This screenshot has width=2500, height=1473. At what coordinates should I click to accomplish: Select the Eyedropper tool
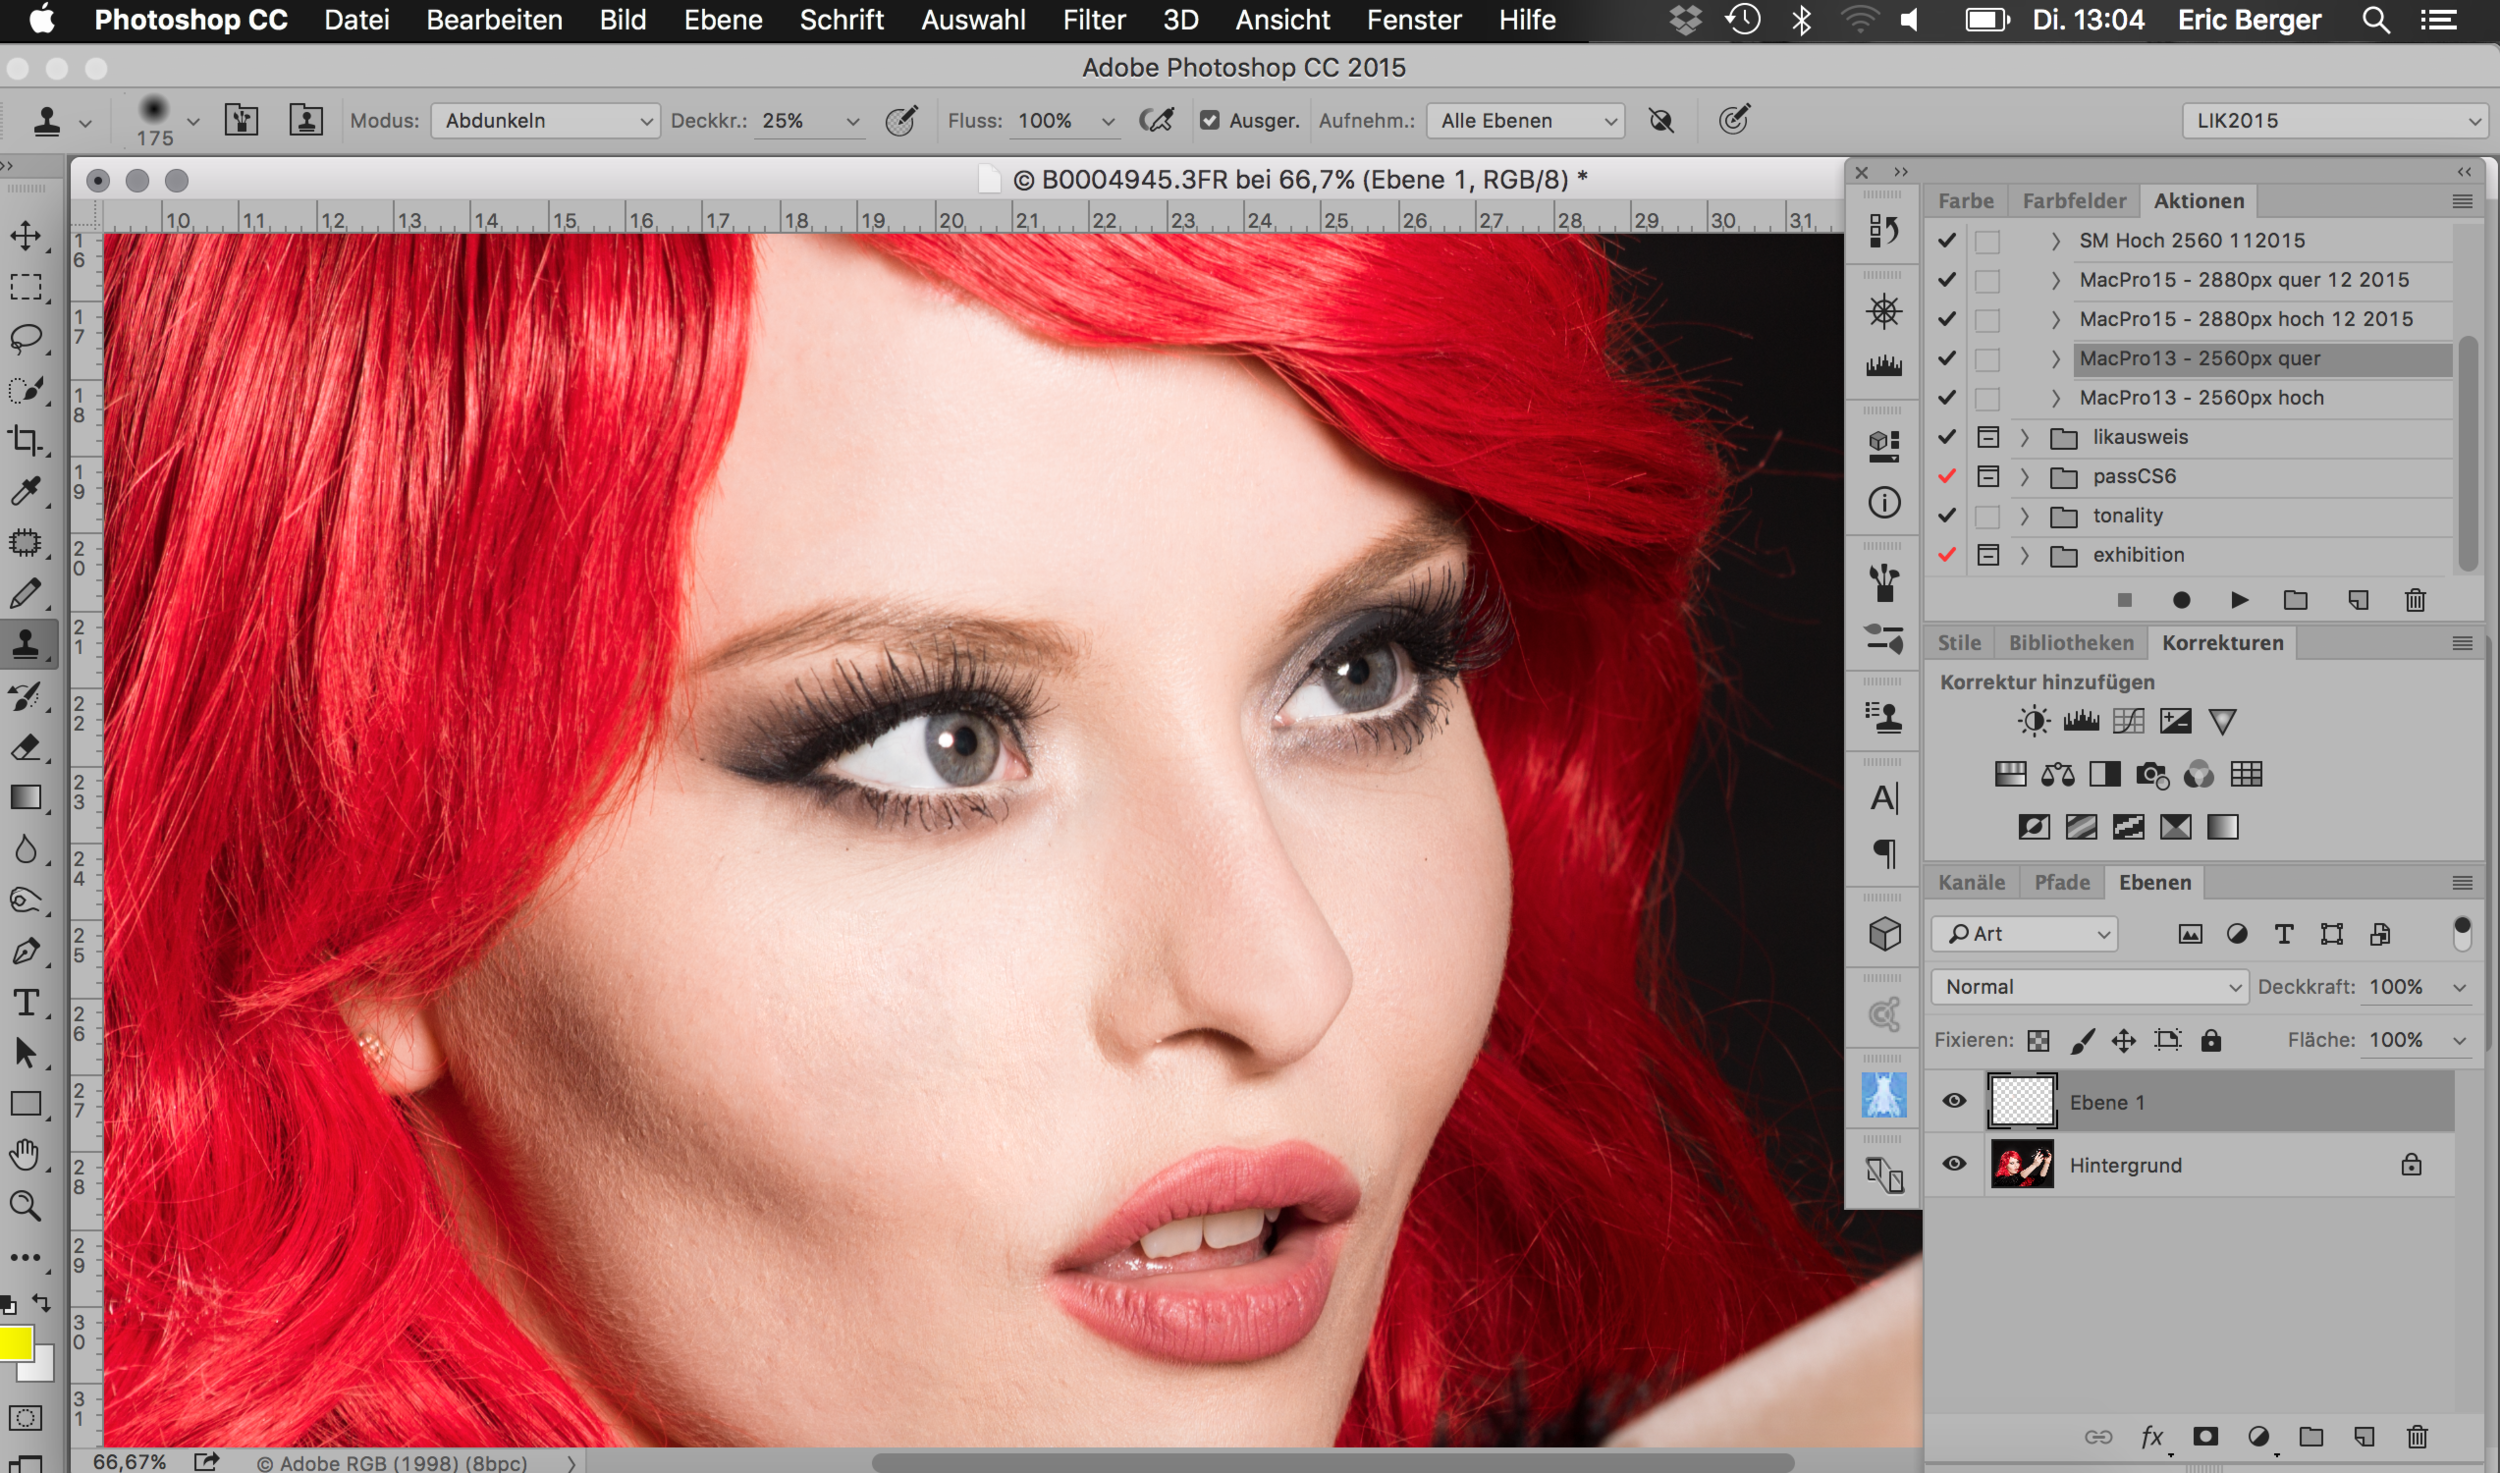(25, 491)
